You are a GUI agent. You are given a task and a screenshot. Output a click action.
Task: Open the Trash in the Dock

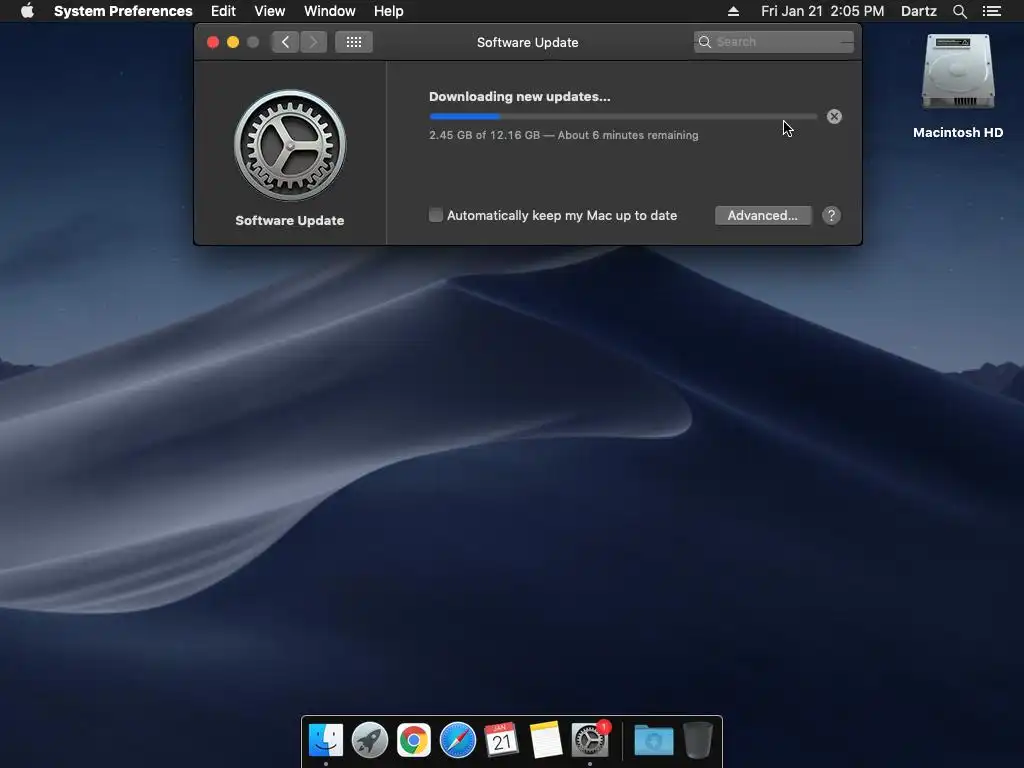pyautogui.click(x=697, y=740)
